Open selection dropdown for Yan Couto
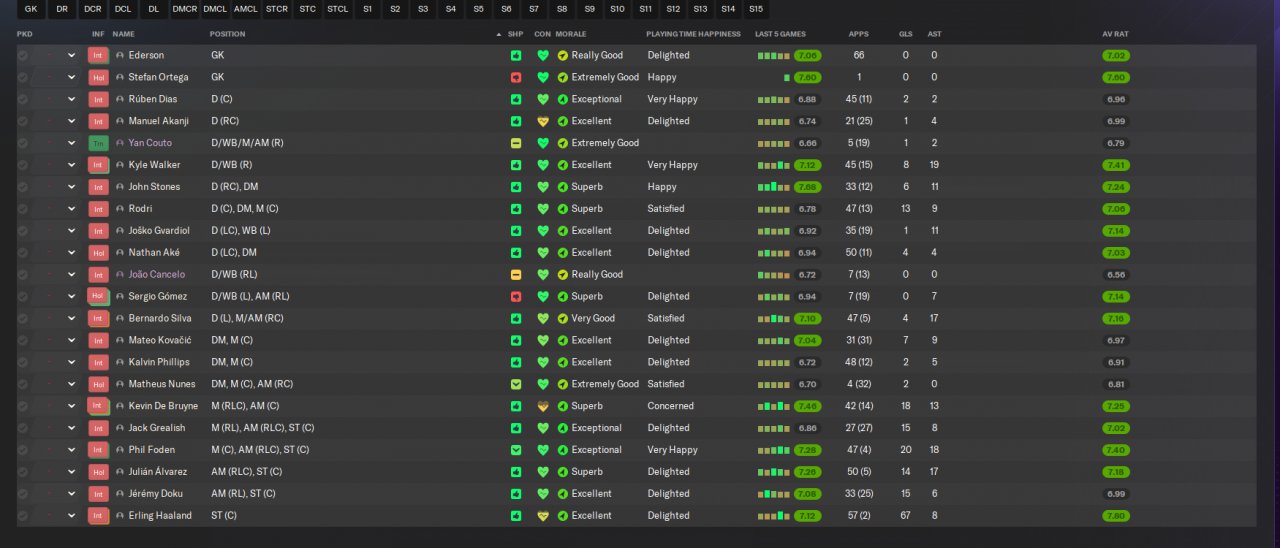Viewport: 1280px width, 548px height. tap(71, 143)
